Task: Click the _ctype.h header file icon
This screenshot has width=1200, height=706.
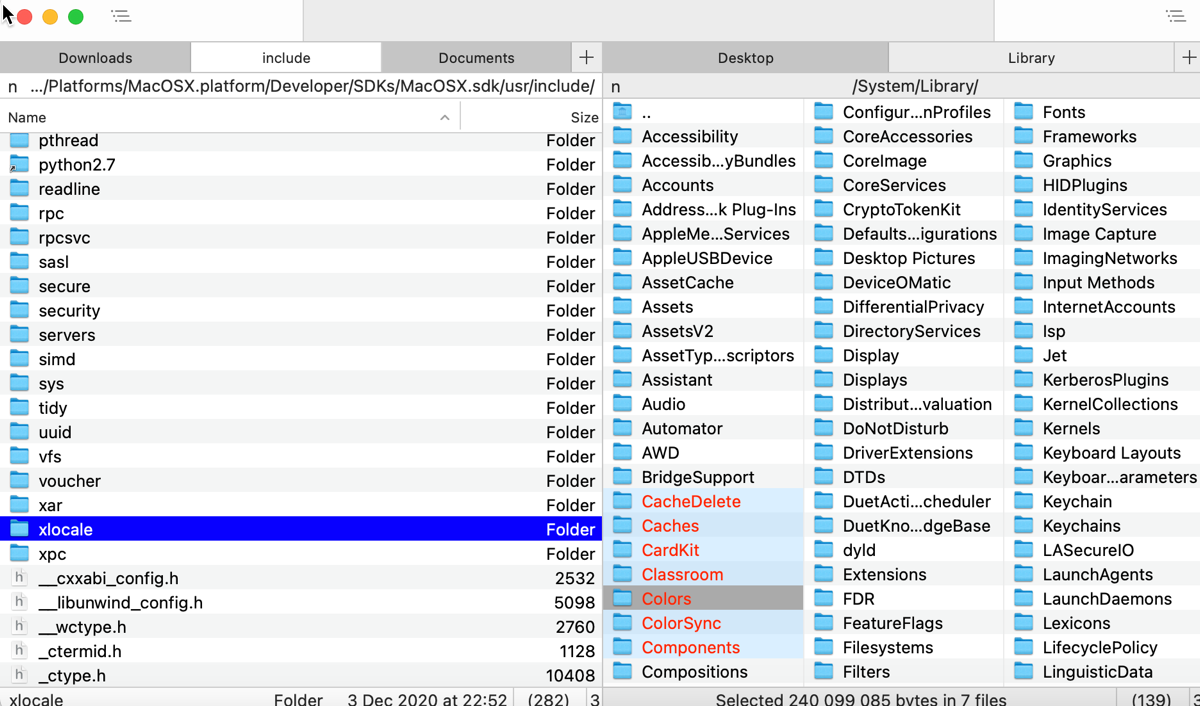Action: click(x=20, y=675)
